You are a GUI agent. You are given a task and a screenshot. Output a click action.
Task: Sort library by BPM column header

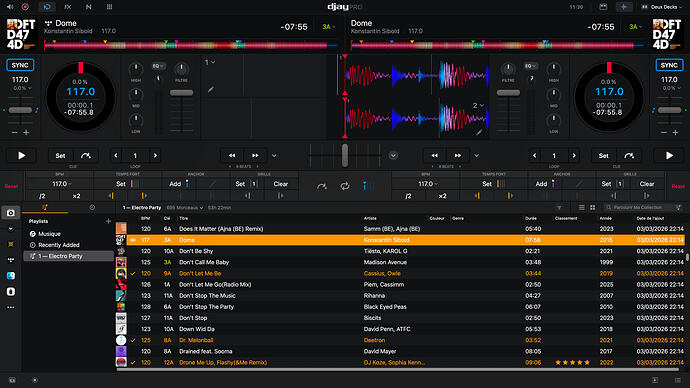tap(145, 218)
